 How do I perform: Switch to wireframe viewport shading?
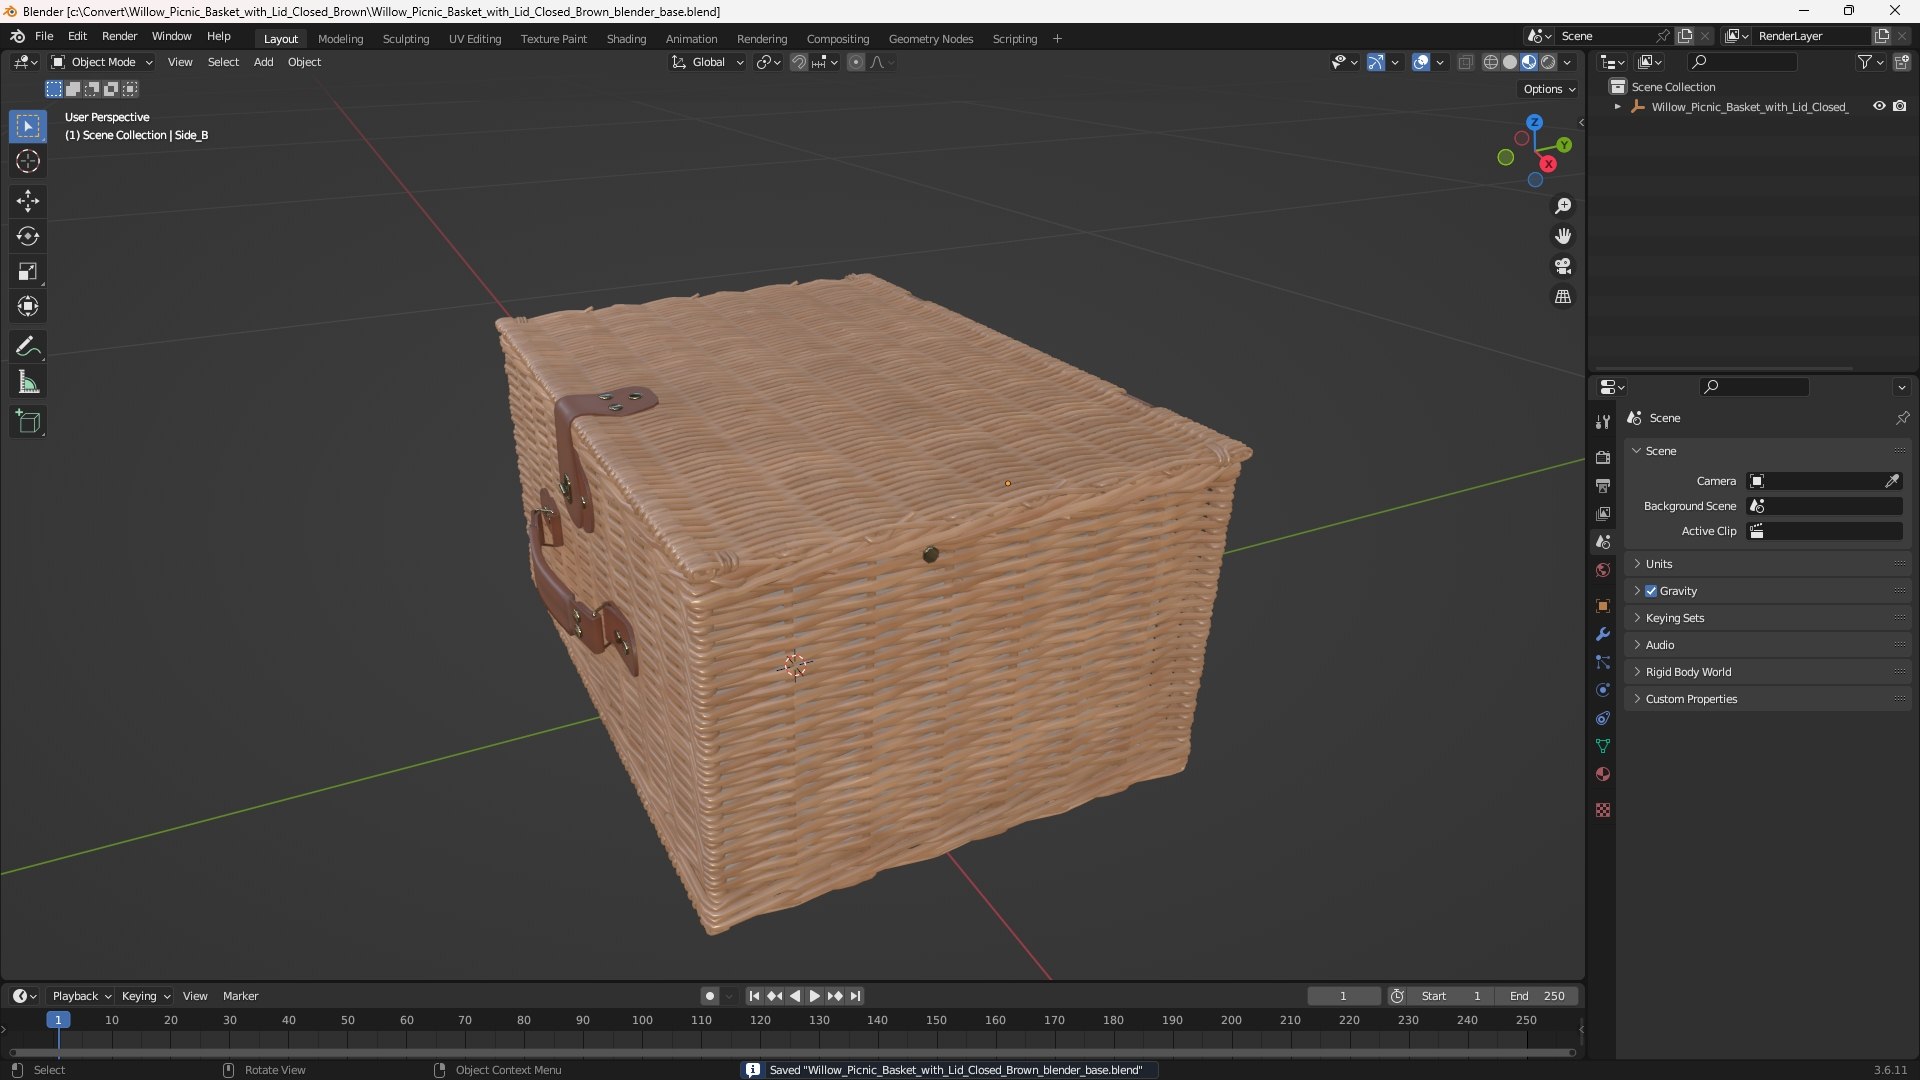(x=1491, y=62)
